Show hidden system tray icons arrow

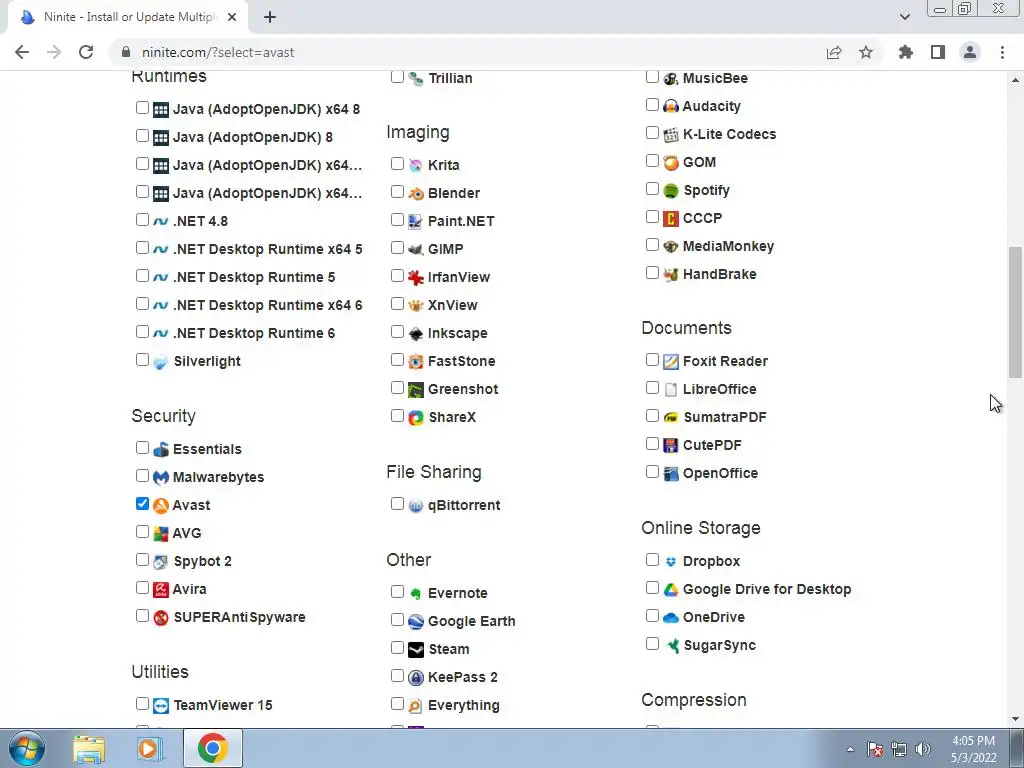tap(850, 749)
